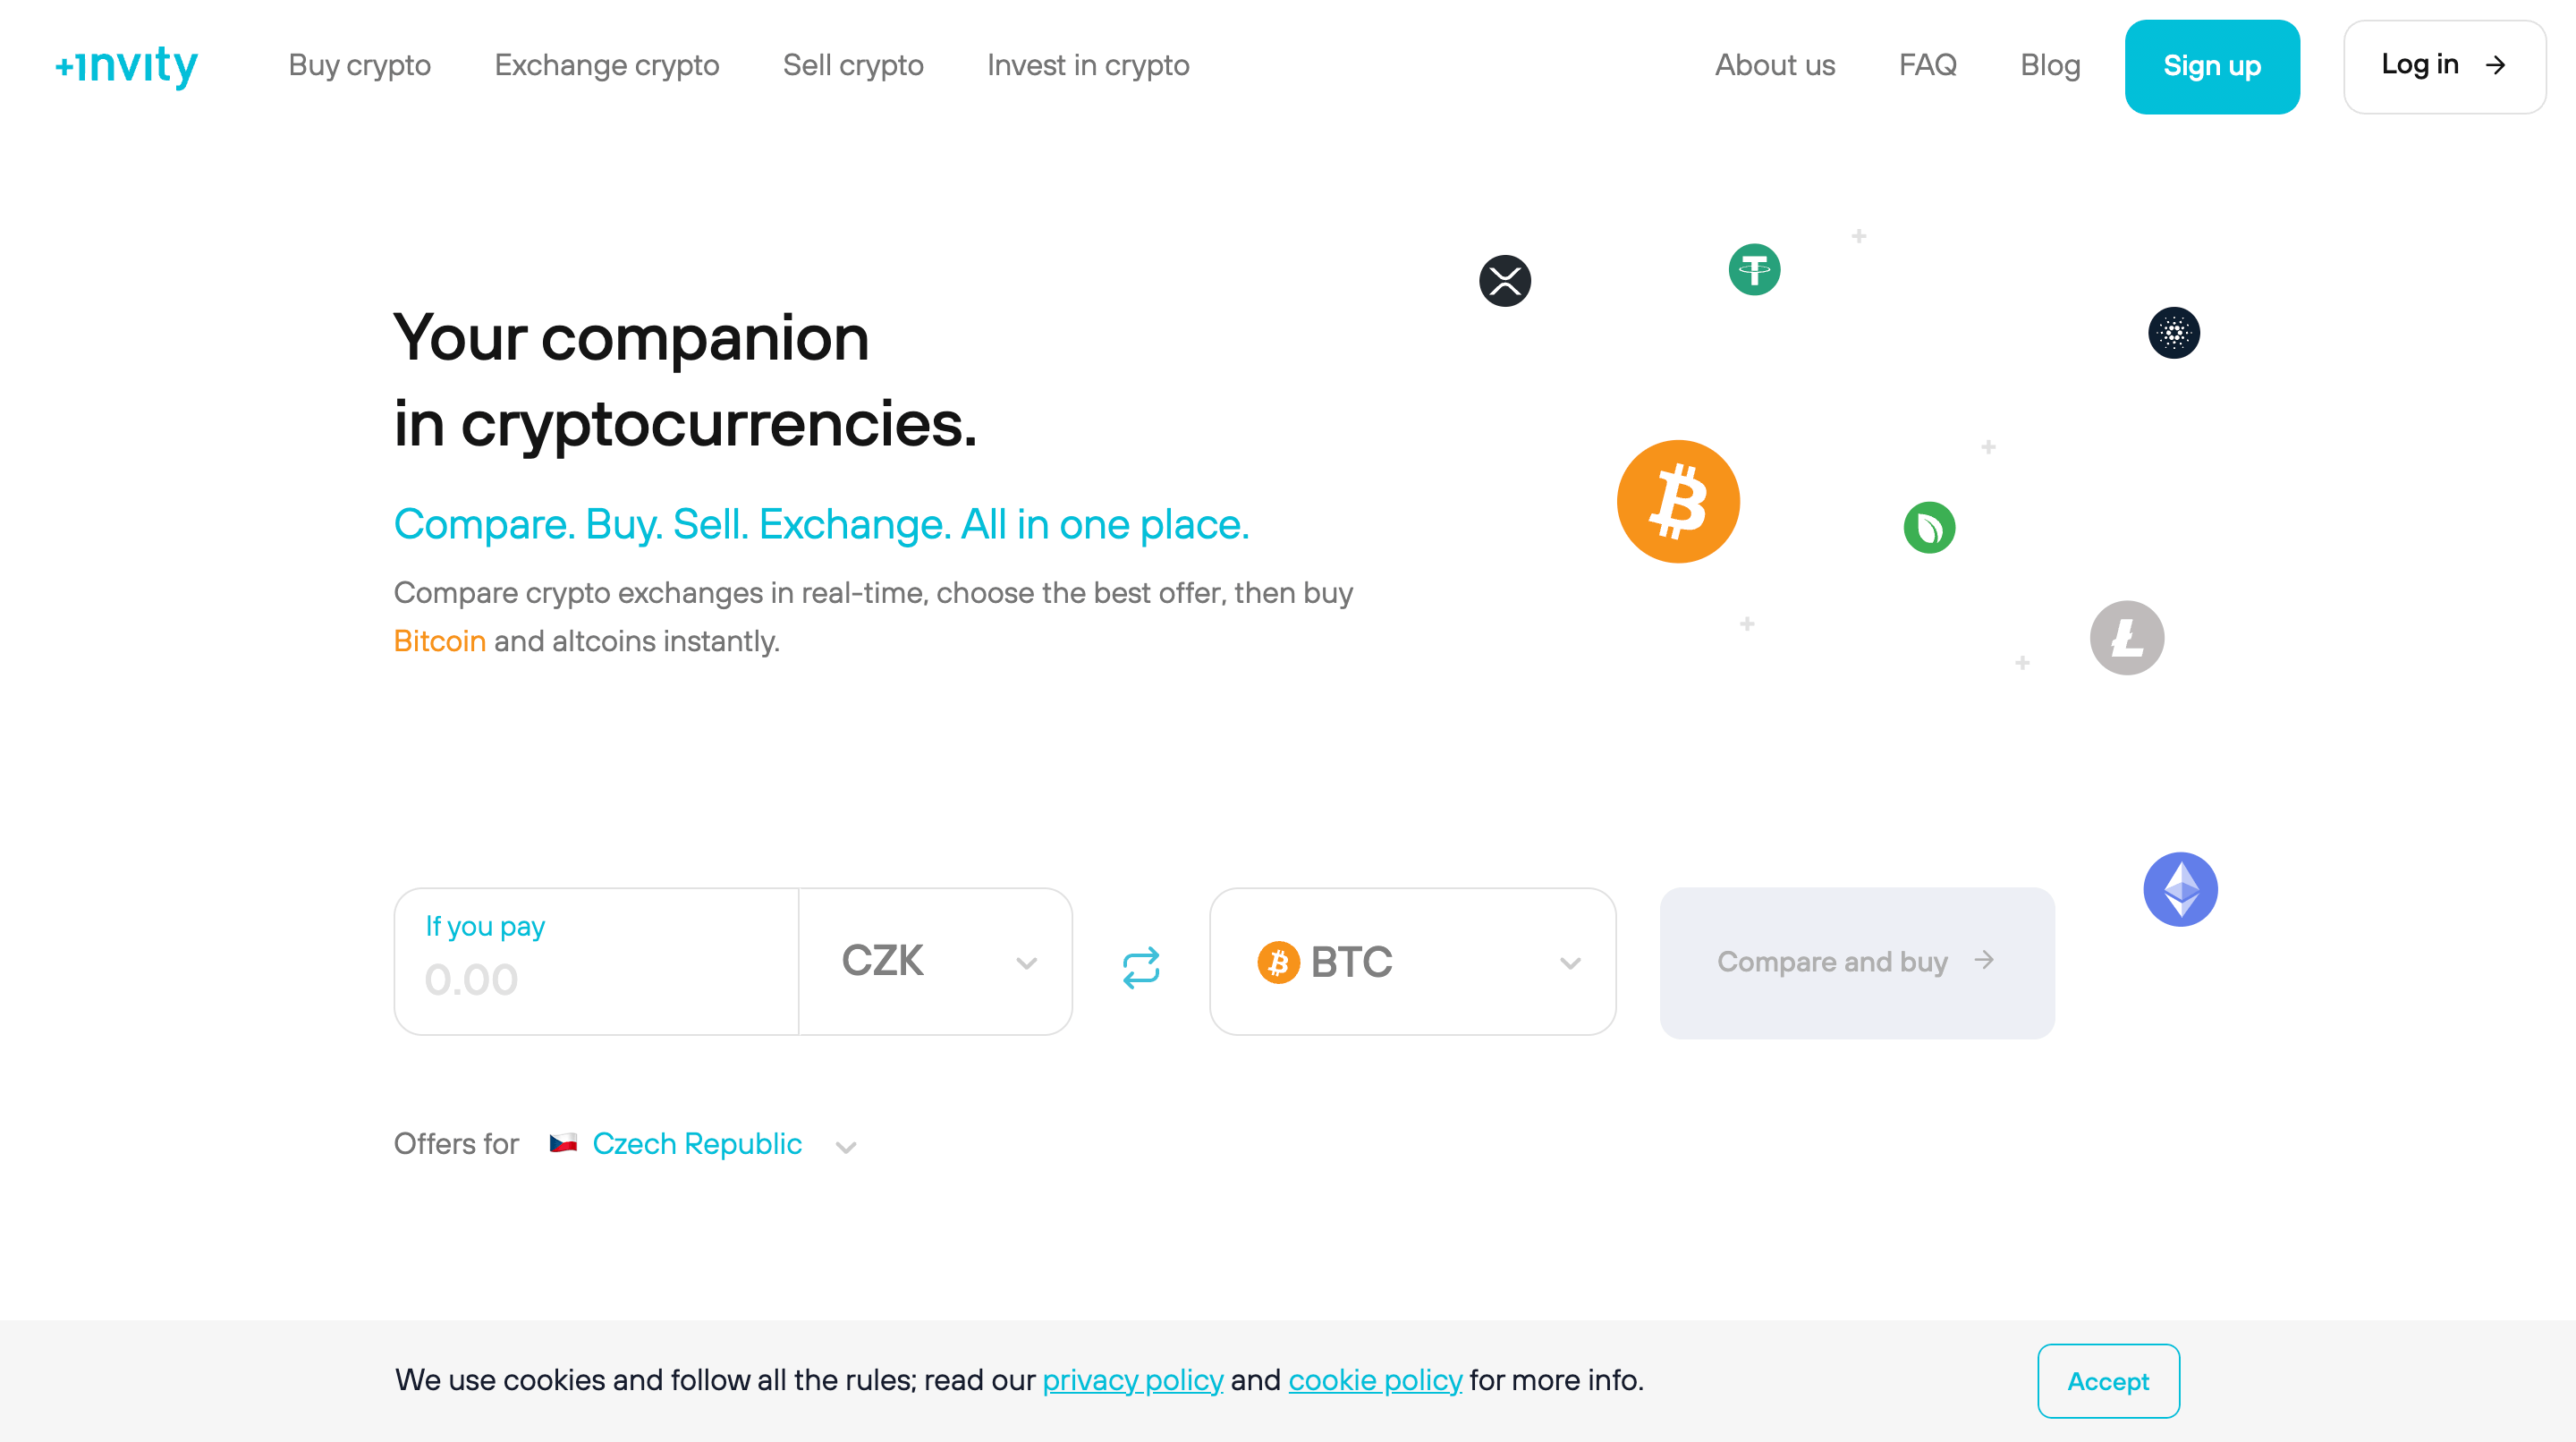Click the Litecoin grey coin icon
Viewport: 2576px width, 1442px height.
coord(2127,637)
